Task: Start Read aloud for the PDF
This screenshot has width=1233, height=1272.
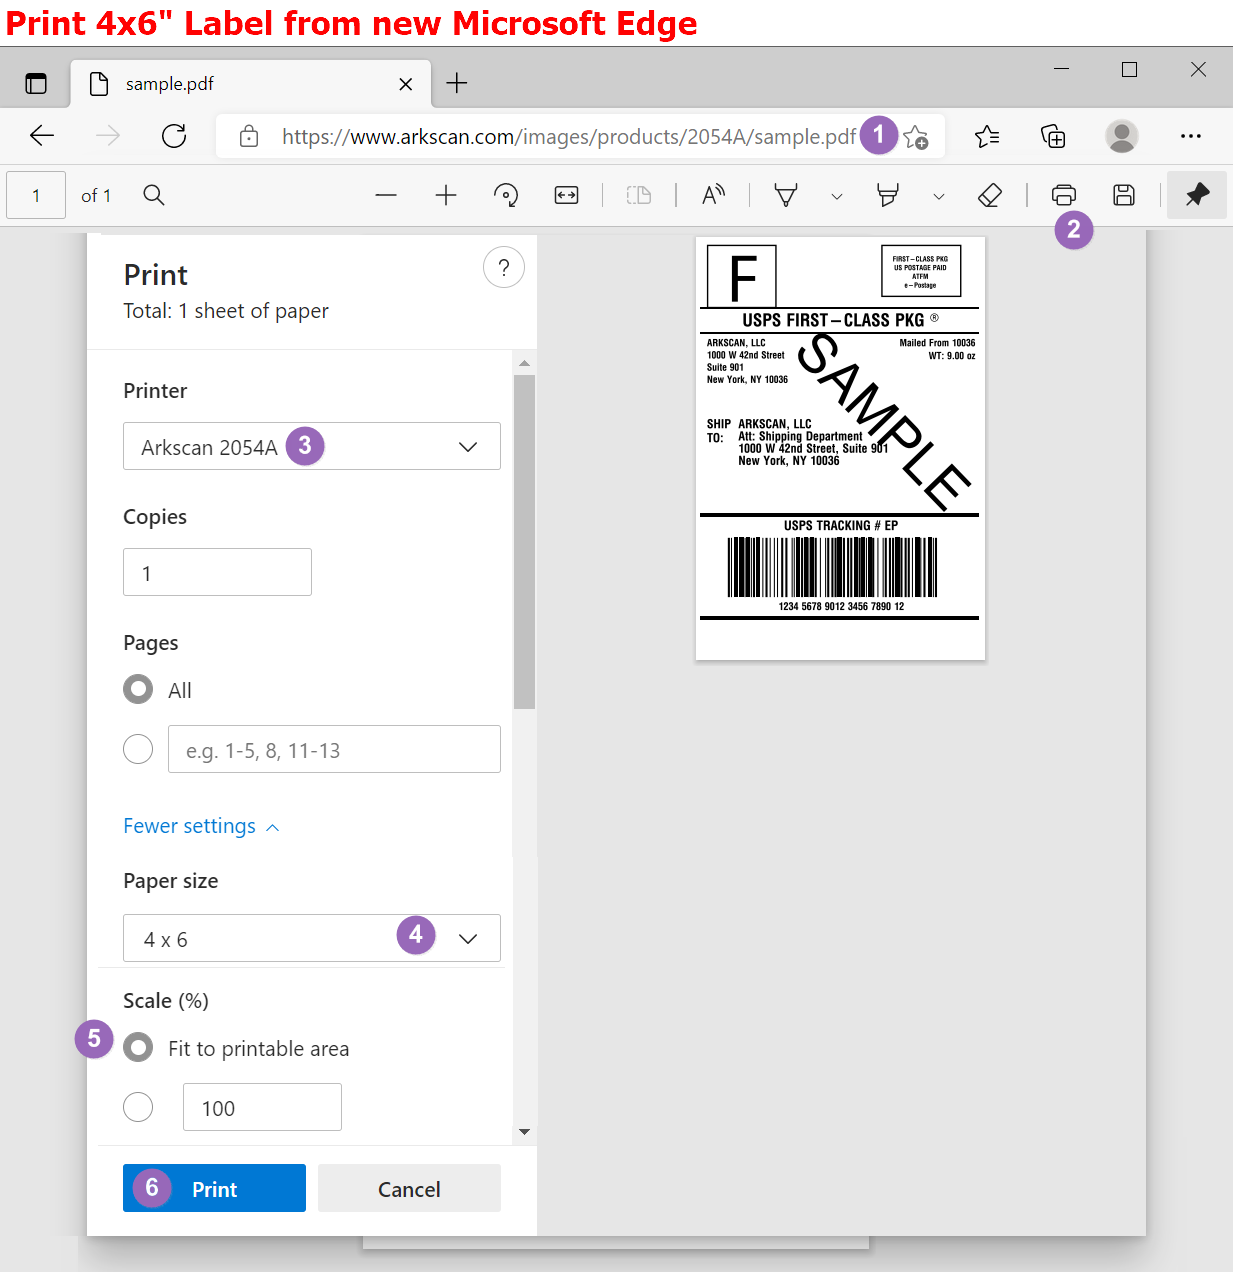Action: tap(713, 195)
